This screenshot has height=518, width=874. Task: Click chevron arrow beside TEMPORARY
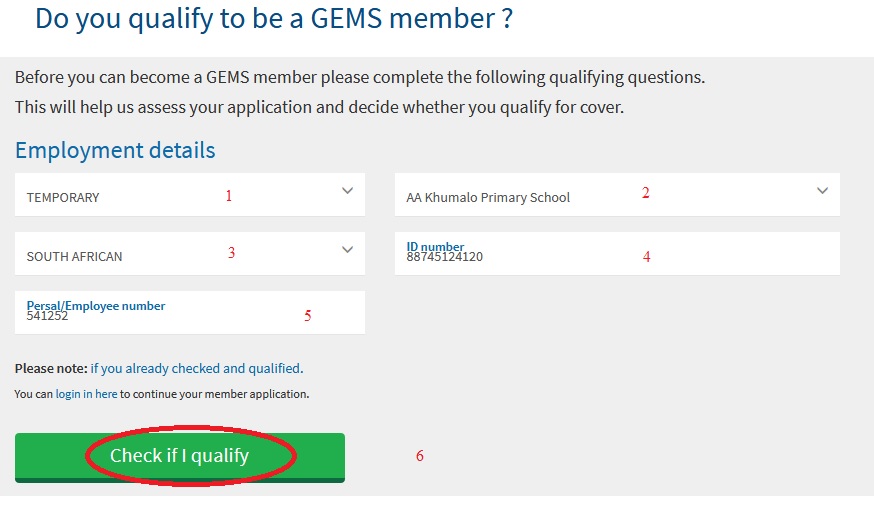[347, 191]
